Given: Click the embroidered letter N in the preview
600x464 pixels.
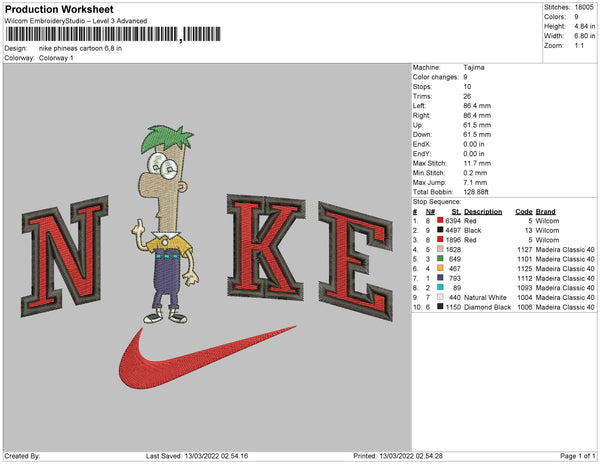Looking at the screenshot, I should (x=64, y=256).
